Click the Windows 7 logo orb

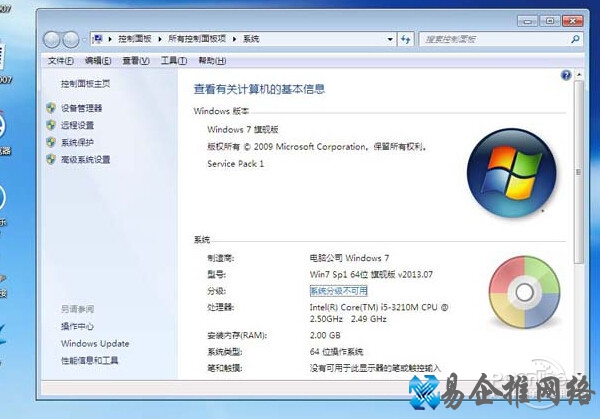tap(512, 173)
